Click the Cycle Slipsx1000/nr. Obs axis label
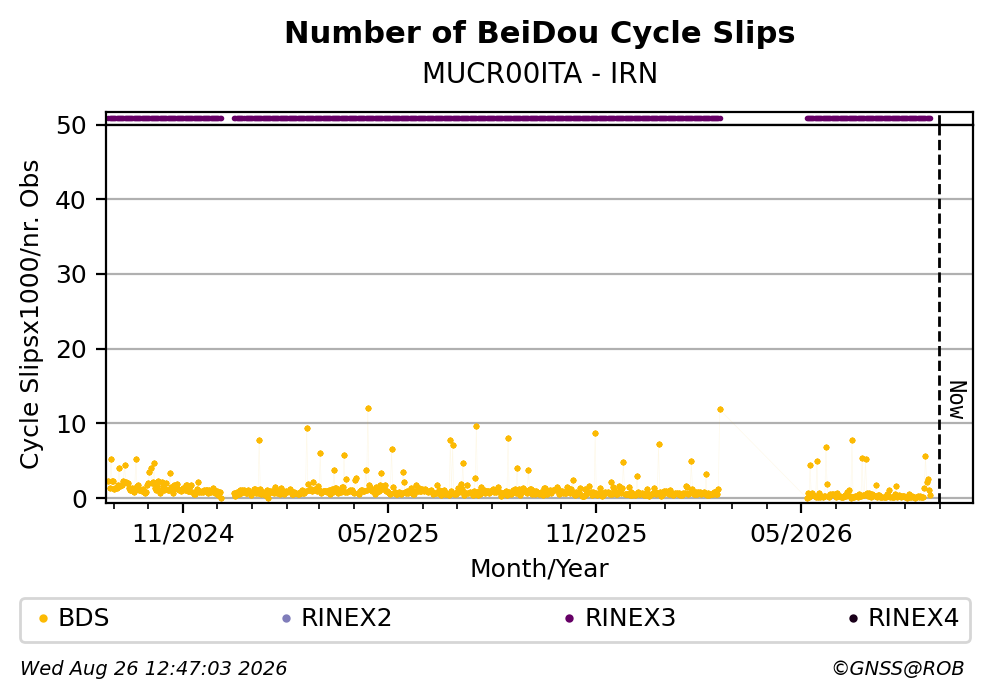The image size is (993, 699). coord(29,315)
